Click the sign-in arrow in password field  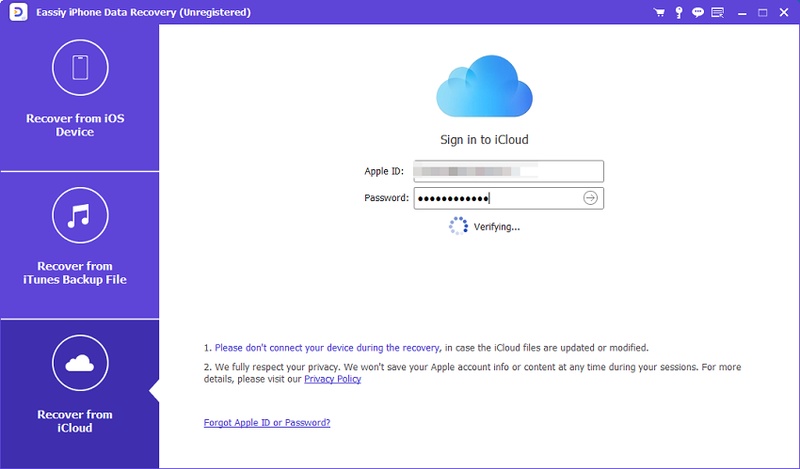[x=590, y=198]
